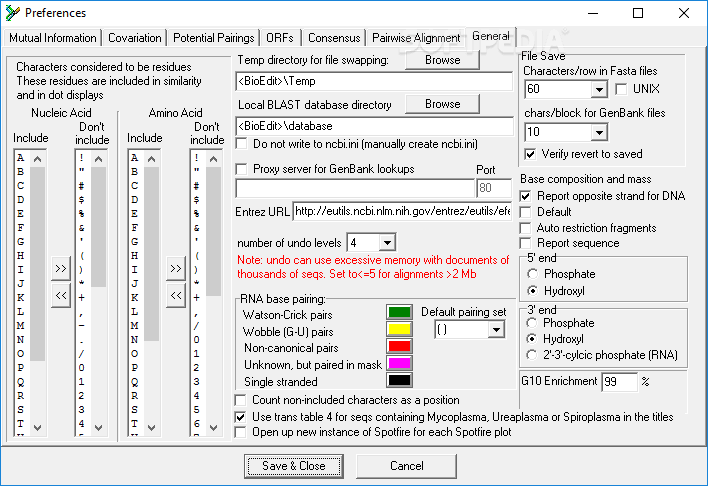Click down arrow of Nucleic Acid Don't include list
Viewport: 708px width, 486px height.
tap(99, 427)
